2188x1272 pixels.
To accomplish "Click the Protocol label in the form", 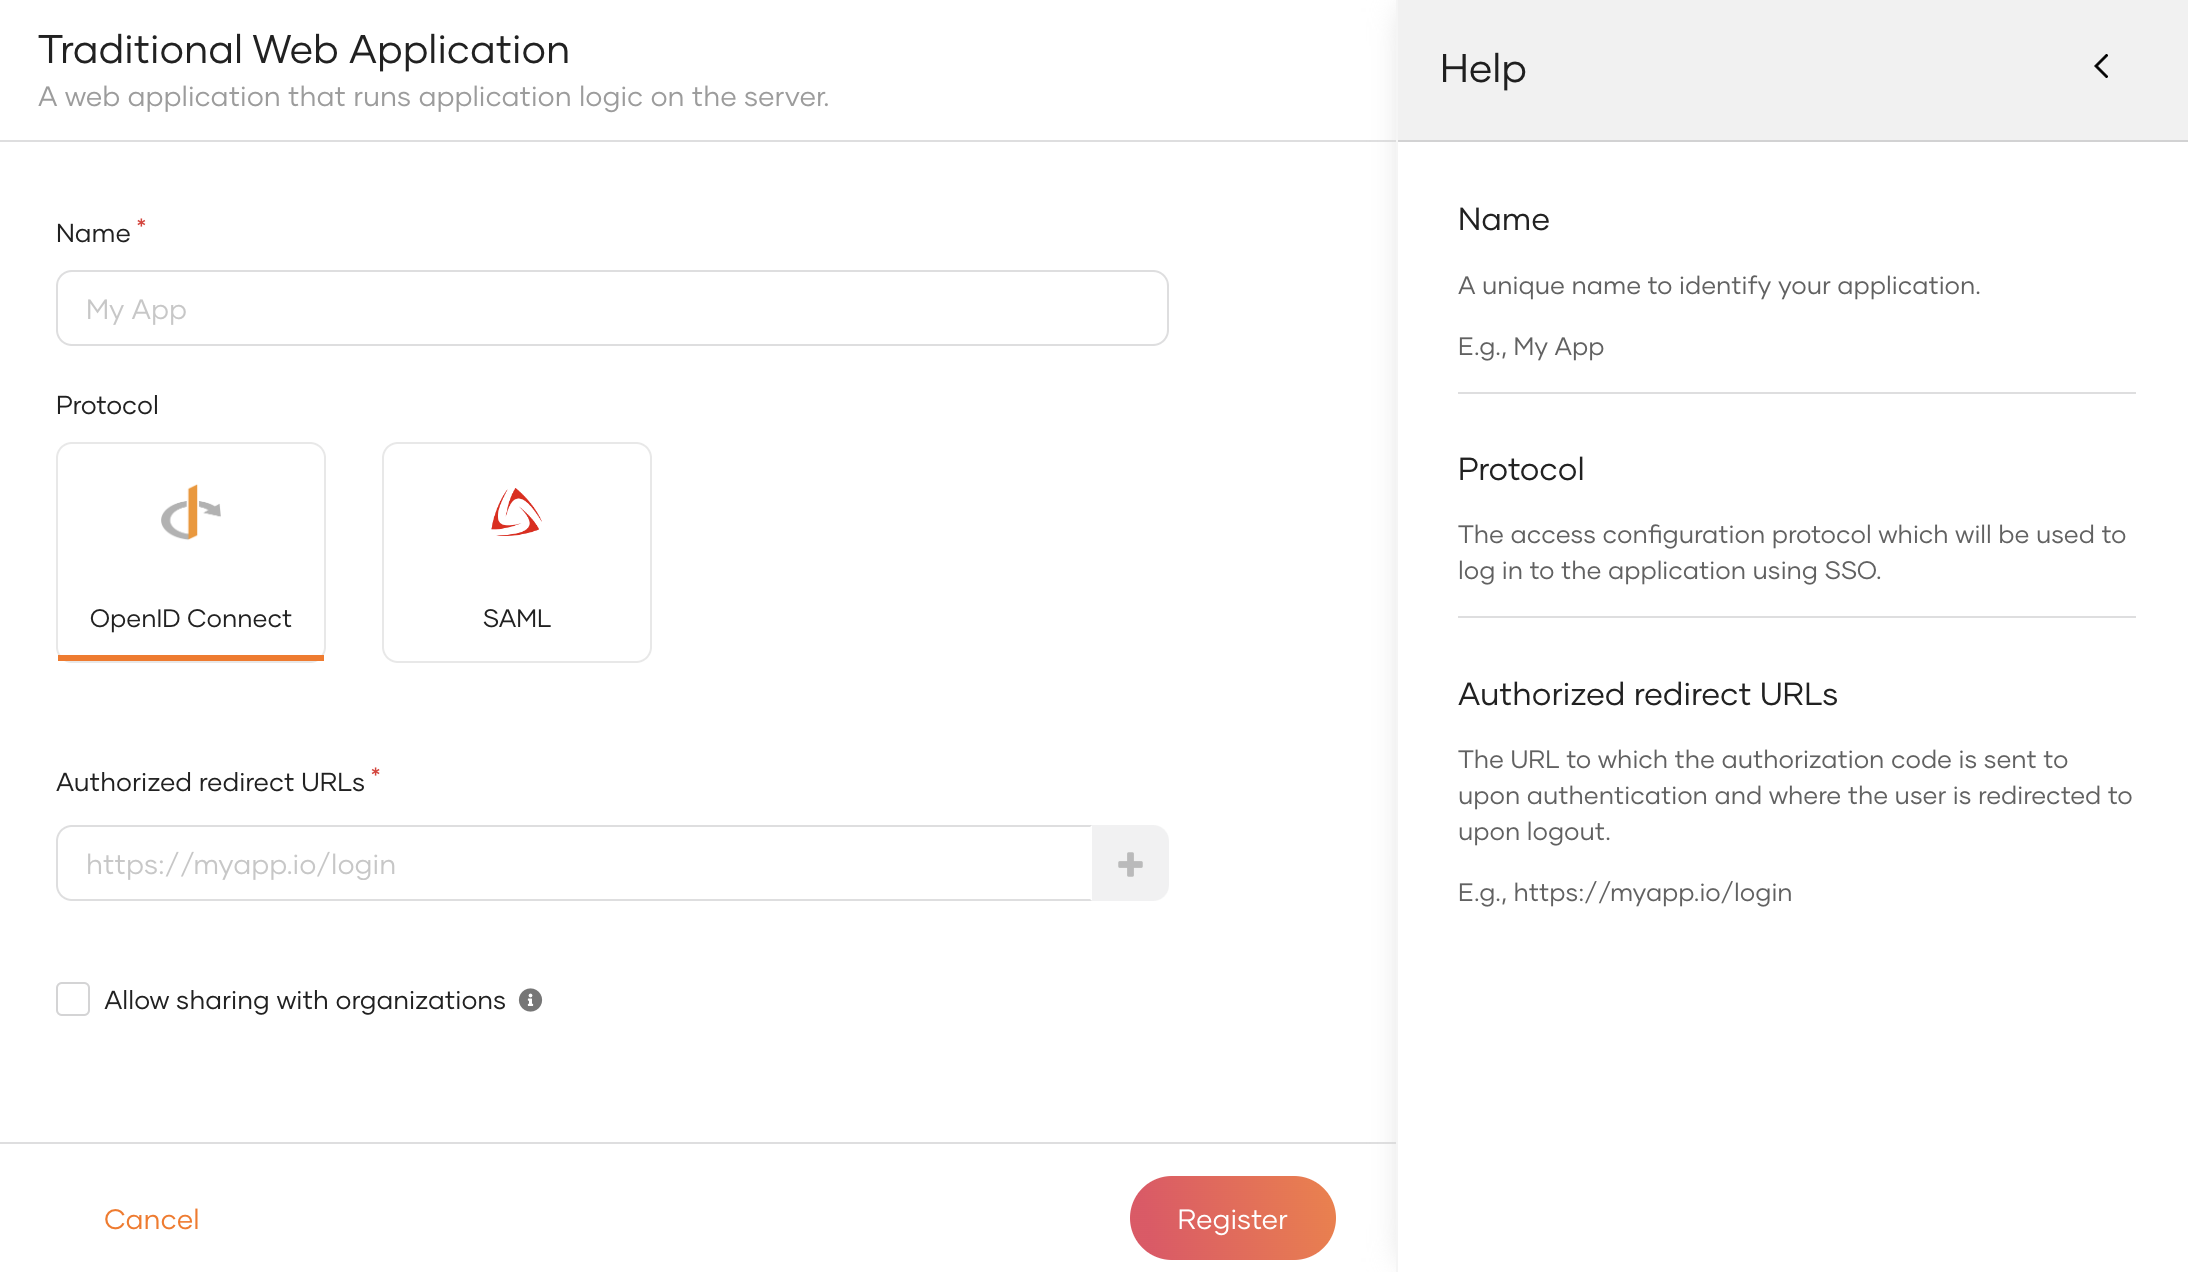I will (x=107, y=405).
